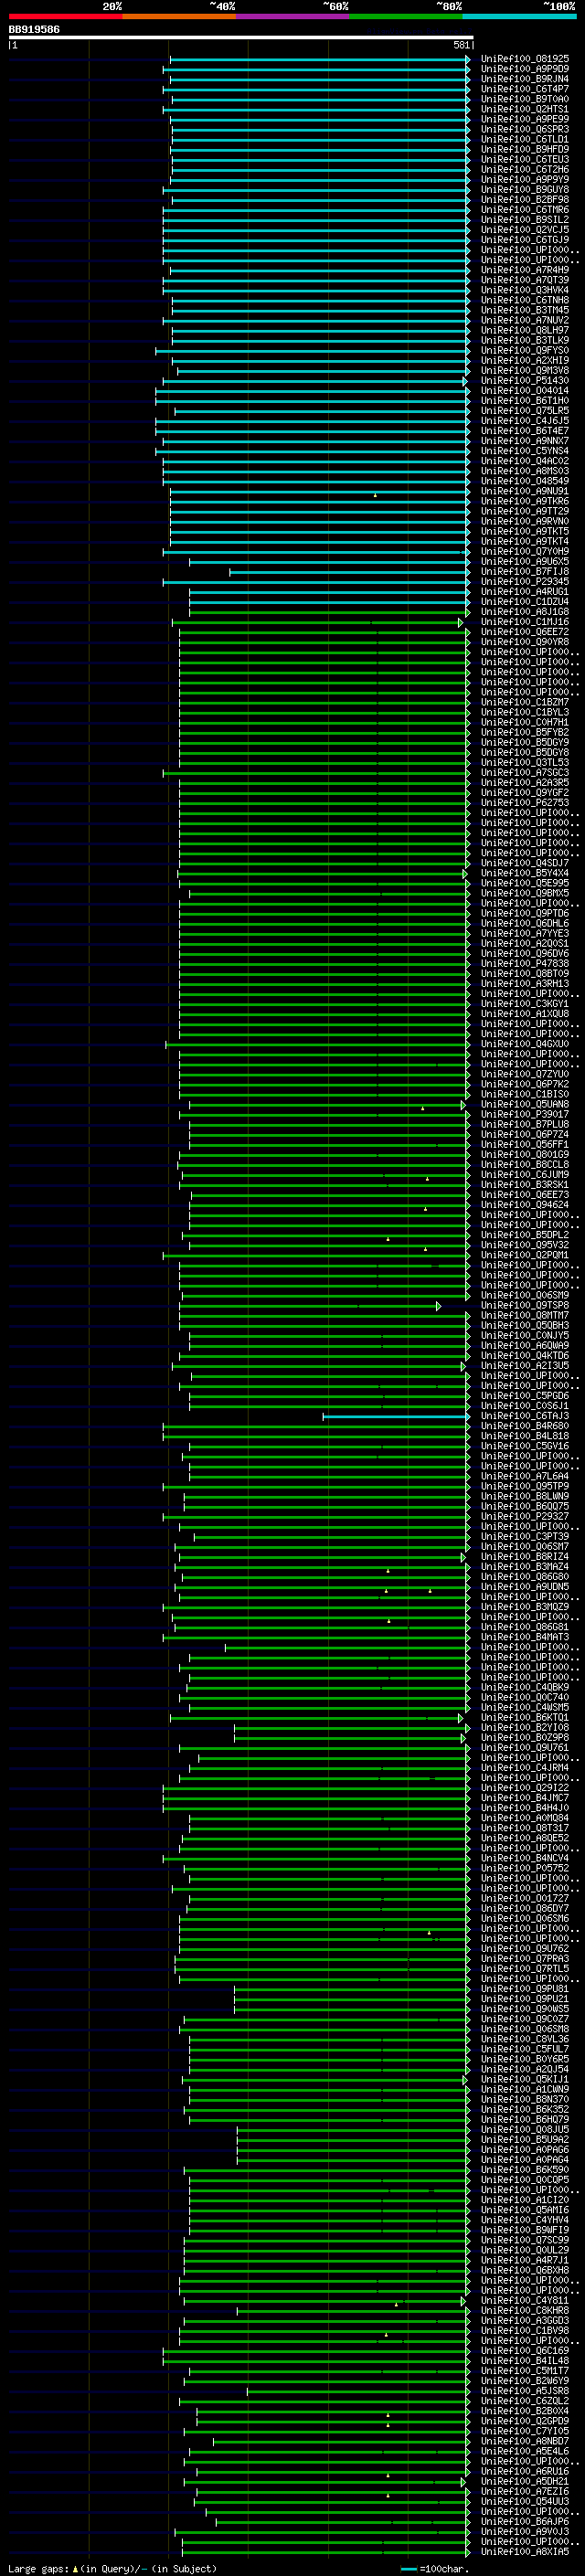
Task: Click hit label UniRef100_B8RIZ4
Action: 525,1556
